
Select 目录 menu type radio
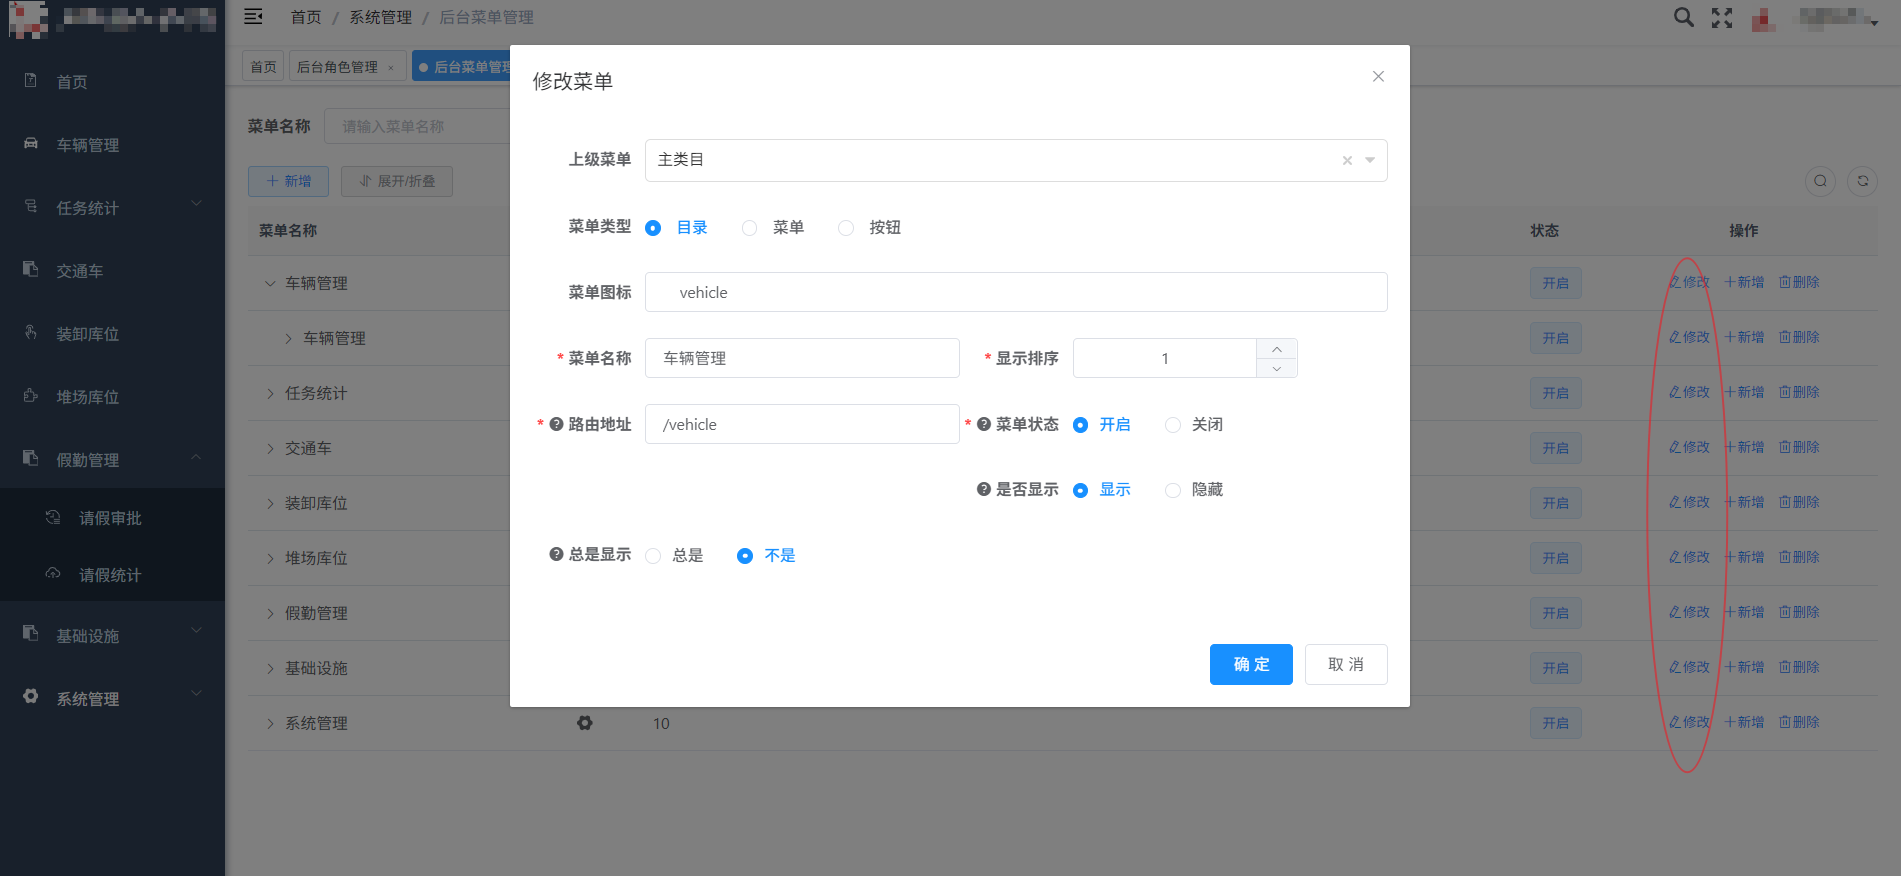coord(653,228)
